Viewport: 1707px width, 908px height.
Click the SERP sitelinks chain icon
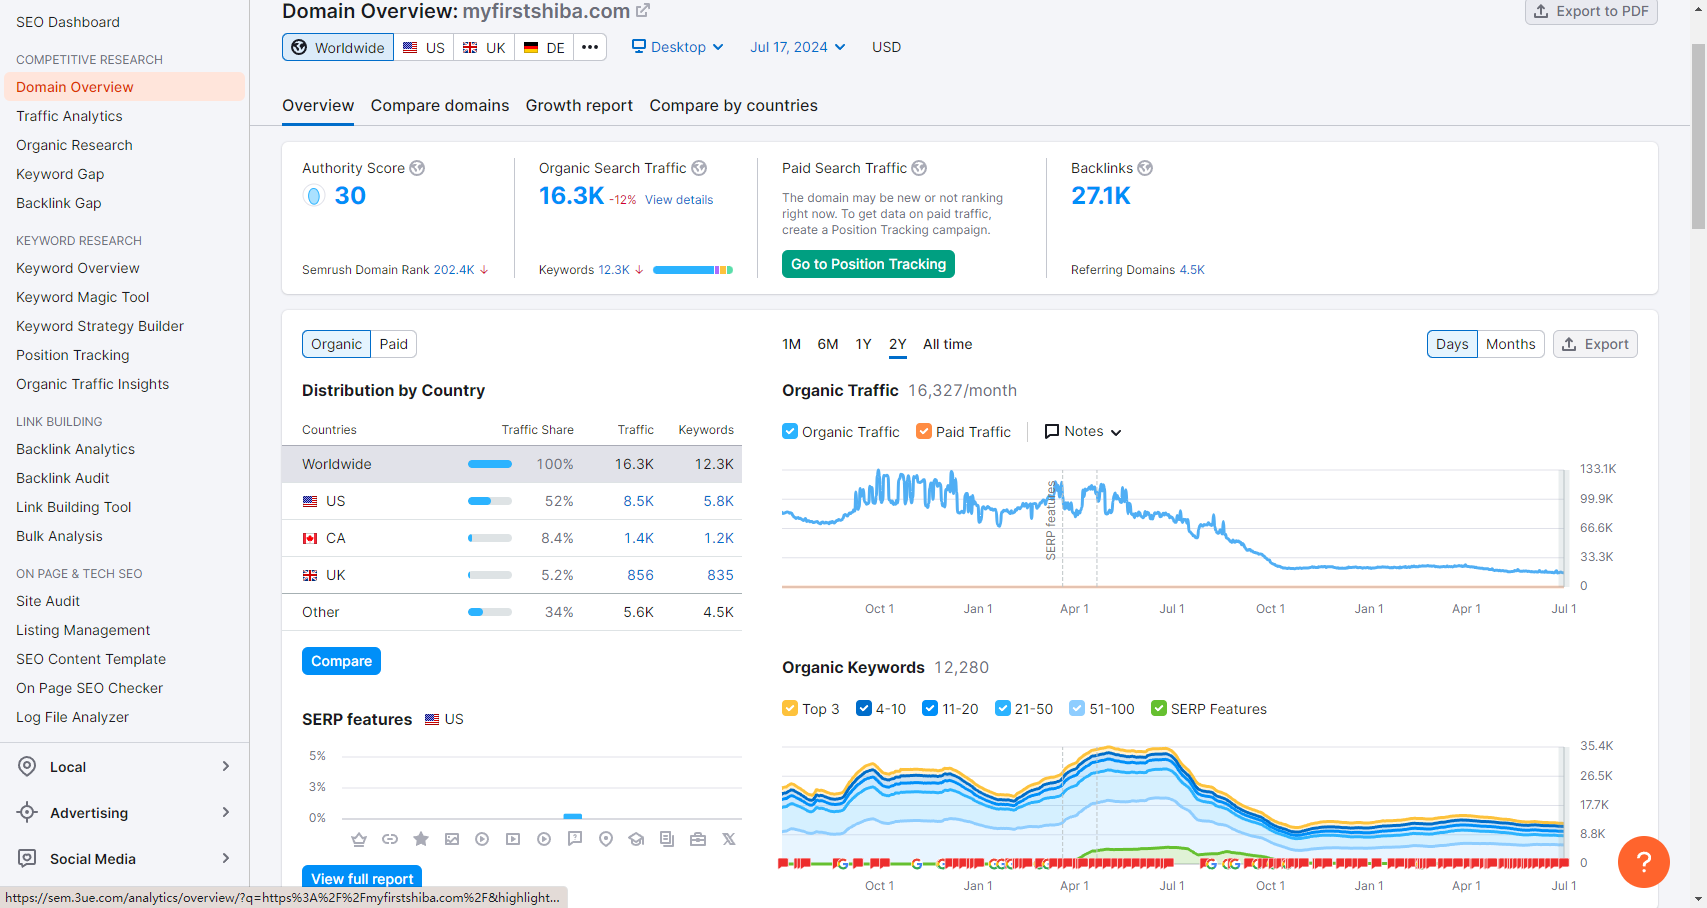coord(390,839)
